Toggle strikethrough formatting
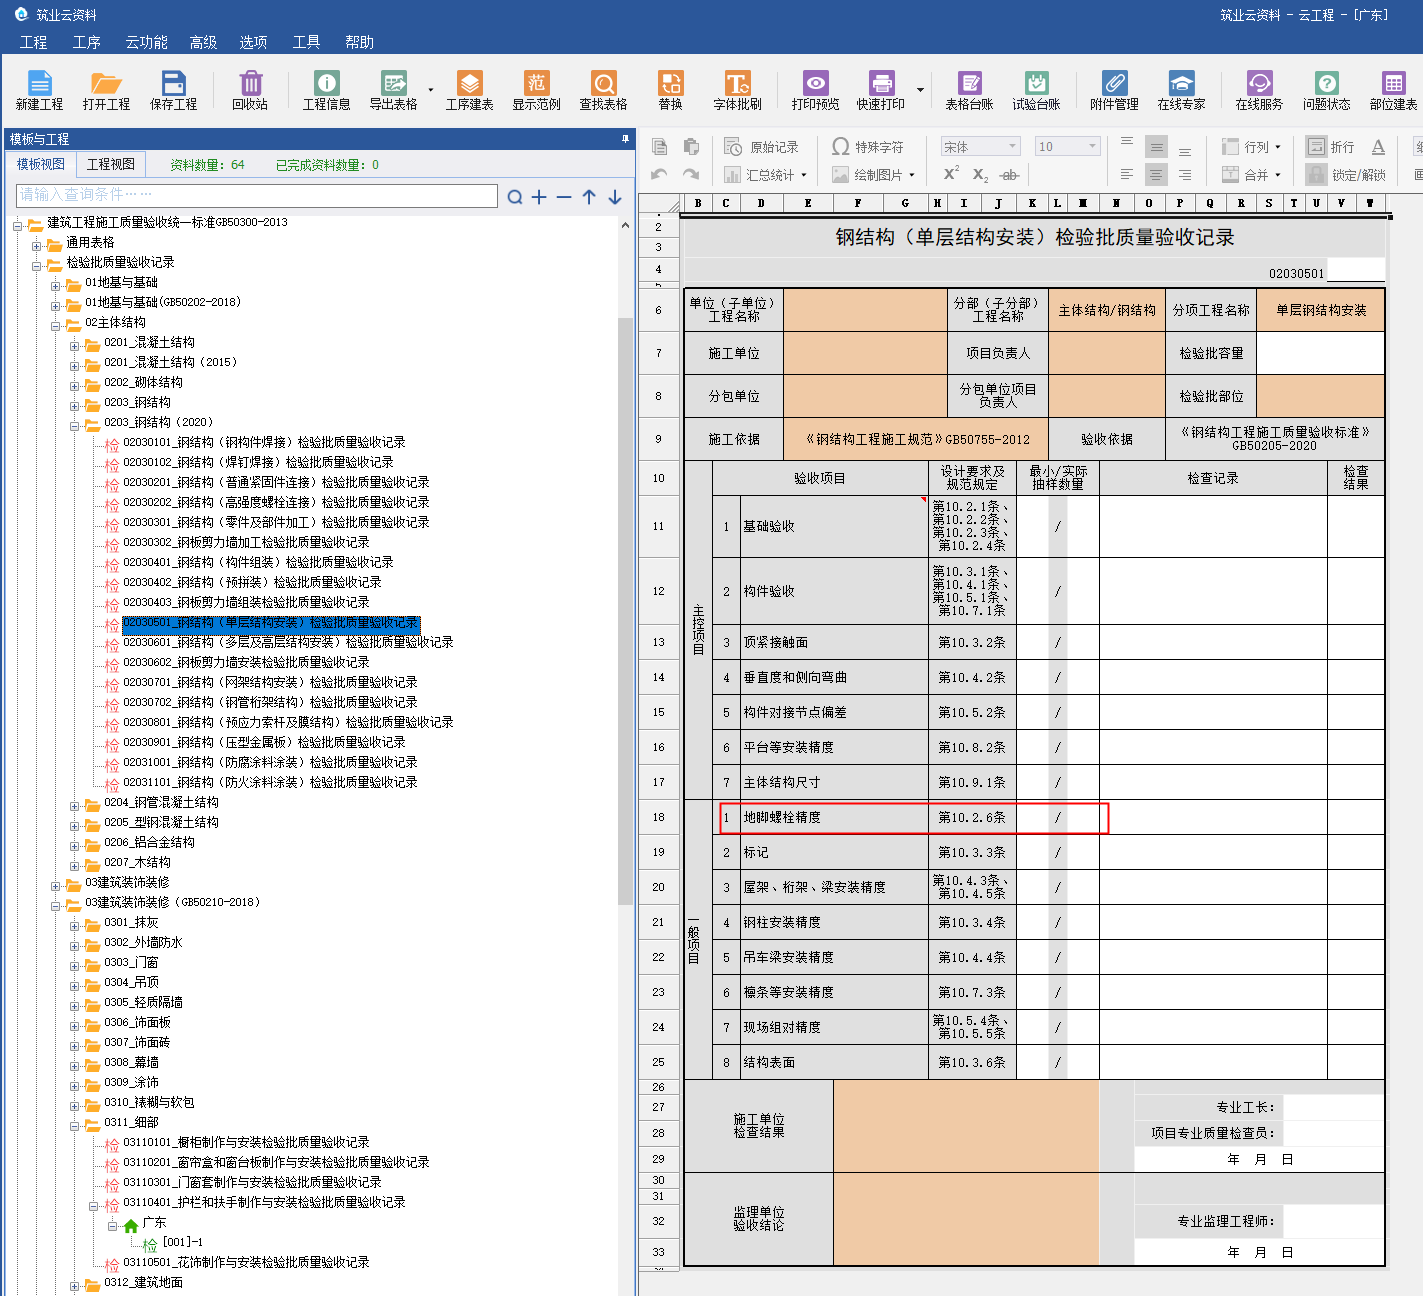The image size is (1423, 1296). [x=1010, y=175]
